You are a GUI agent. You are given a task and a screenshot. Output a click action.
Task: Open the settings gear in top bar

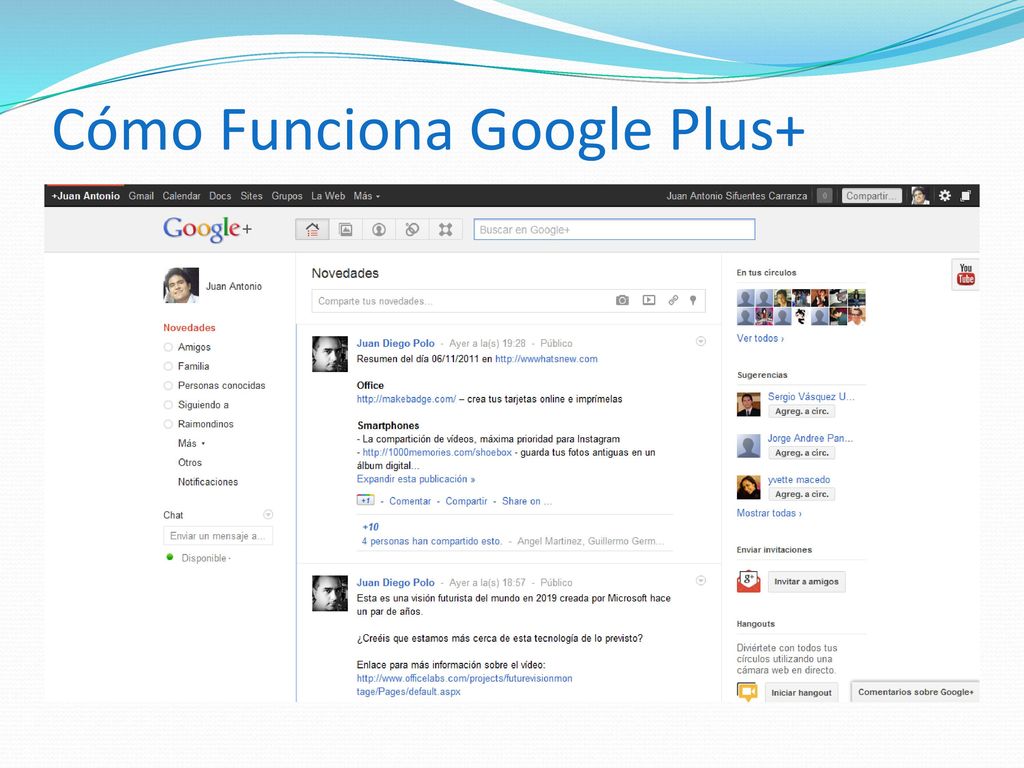(944, 195)
